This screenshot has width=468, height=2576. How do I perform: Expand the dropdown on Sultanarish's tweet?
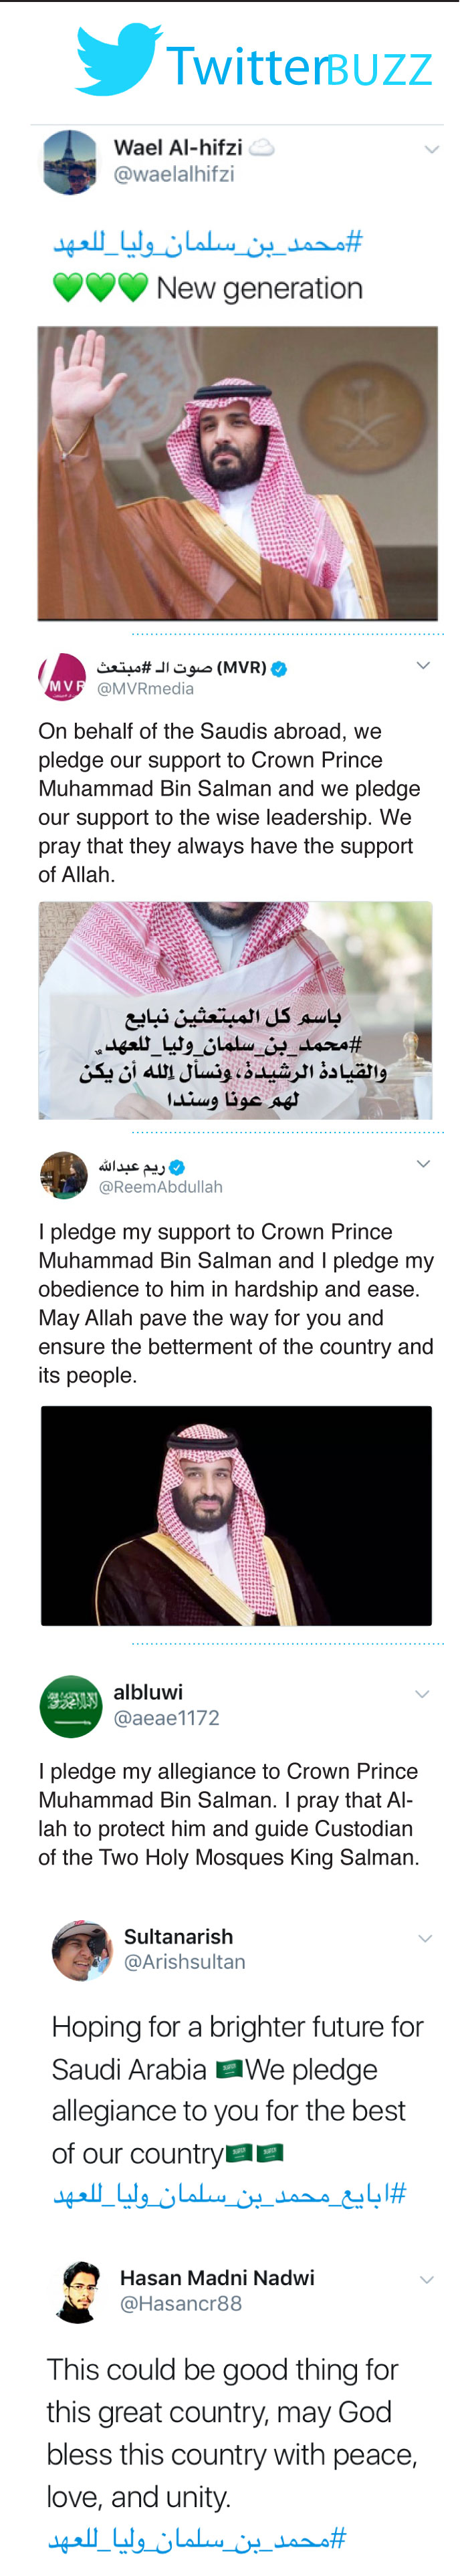[x=425, y=1938]
